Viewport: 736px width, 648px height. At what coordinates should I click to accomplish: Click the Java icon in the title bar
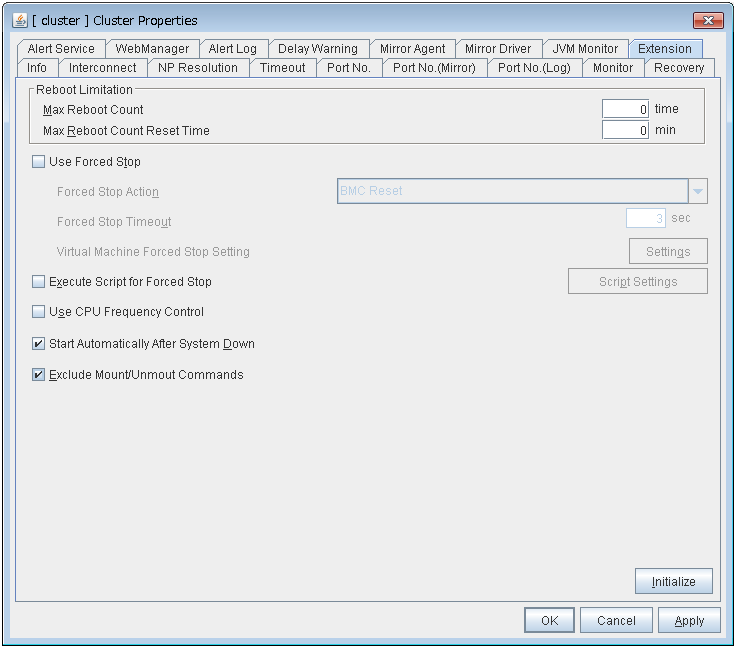pyautogui.click(x=20, y=21)
